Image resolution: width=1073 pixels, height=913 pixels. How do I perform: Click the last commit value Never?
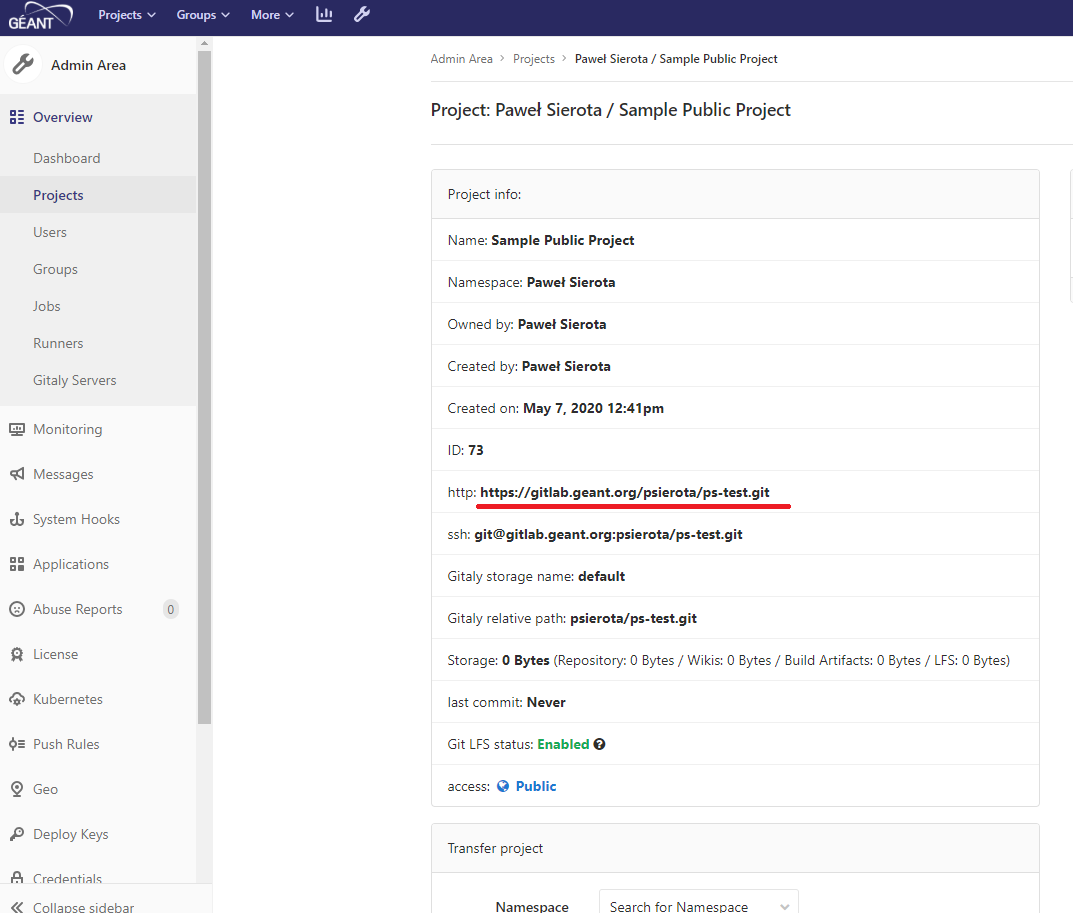[546, 702]
